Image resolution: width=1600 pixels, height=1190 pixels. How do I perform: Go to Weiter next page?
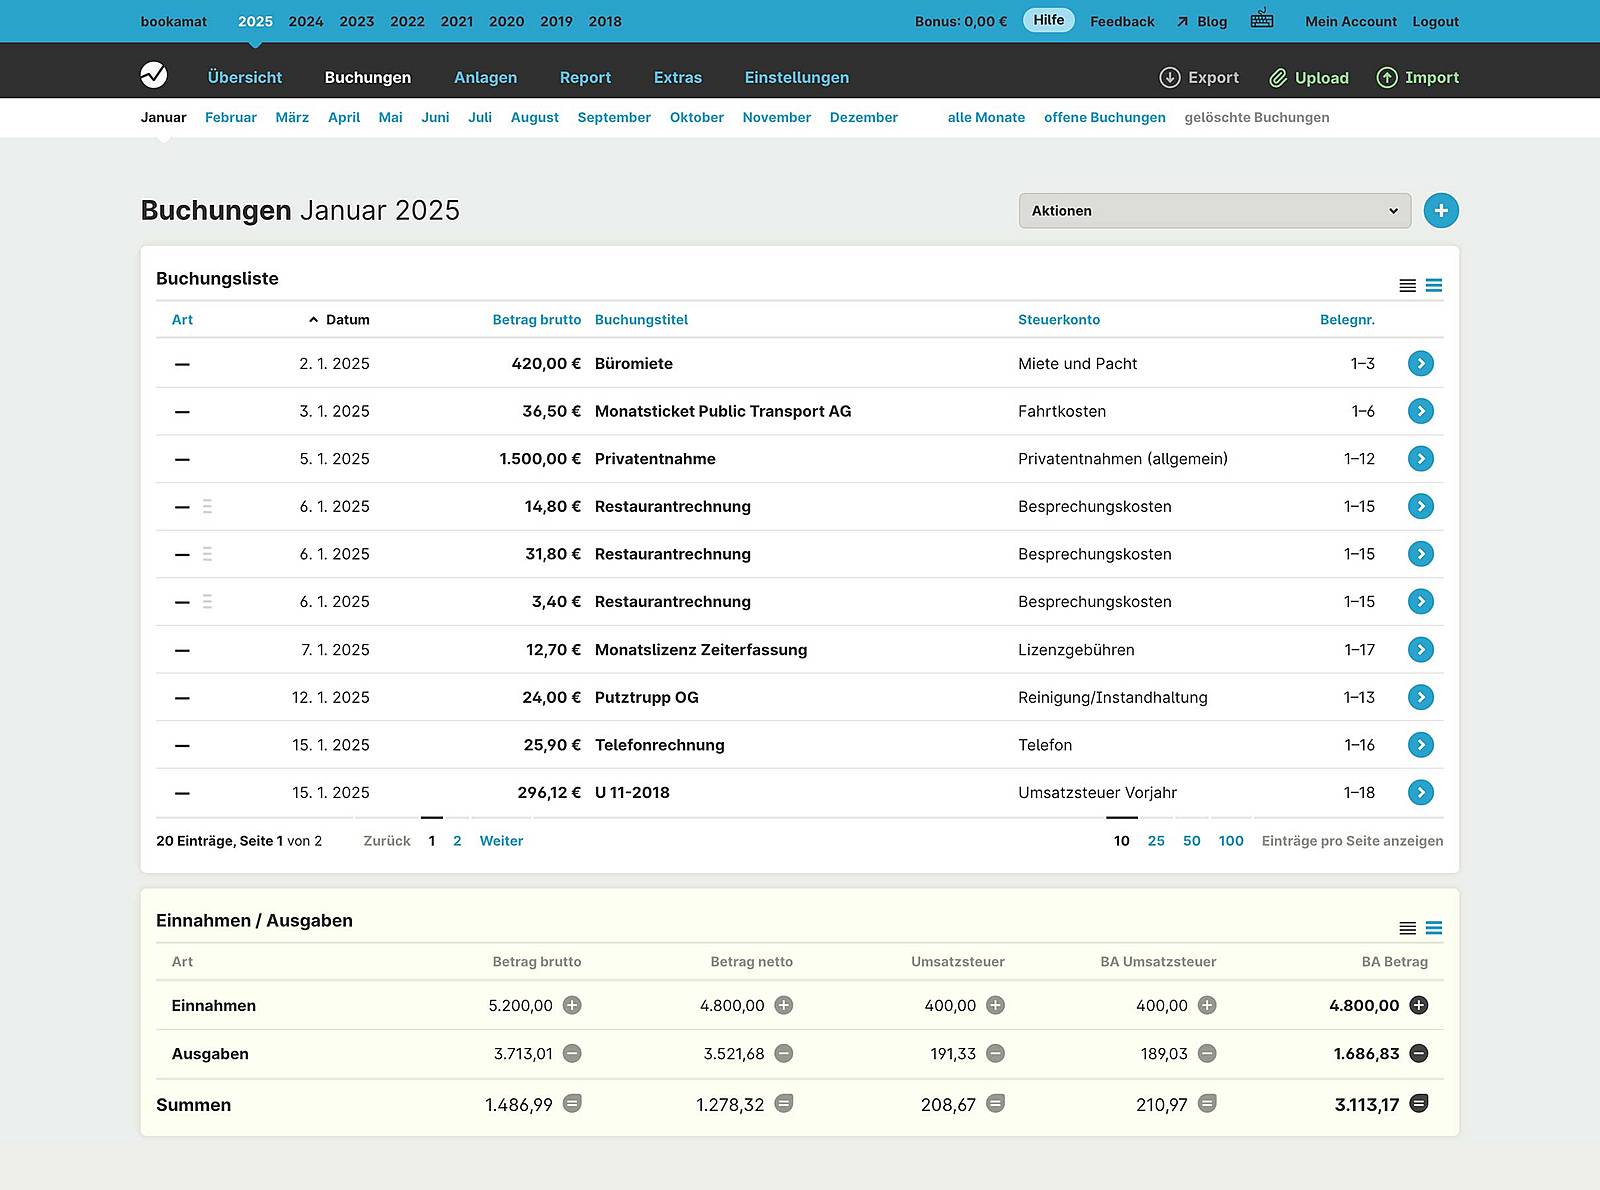click(x=501, y=841)
